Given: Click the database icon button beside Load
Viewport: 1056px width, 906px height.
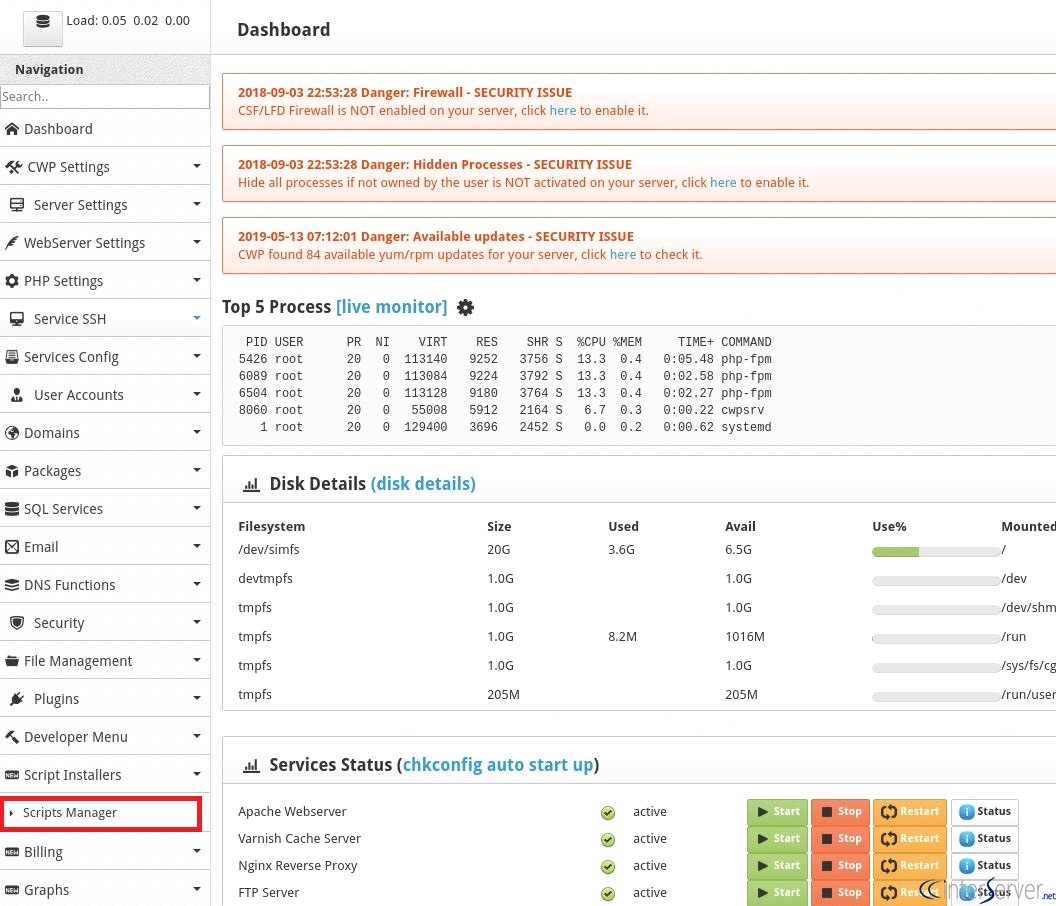Looking at the screenshot, I should [x=42, y=28].
